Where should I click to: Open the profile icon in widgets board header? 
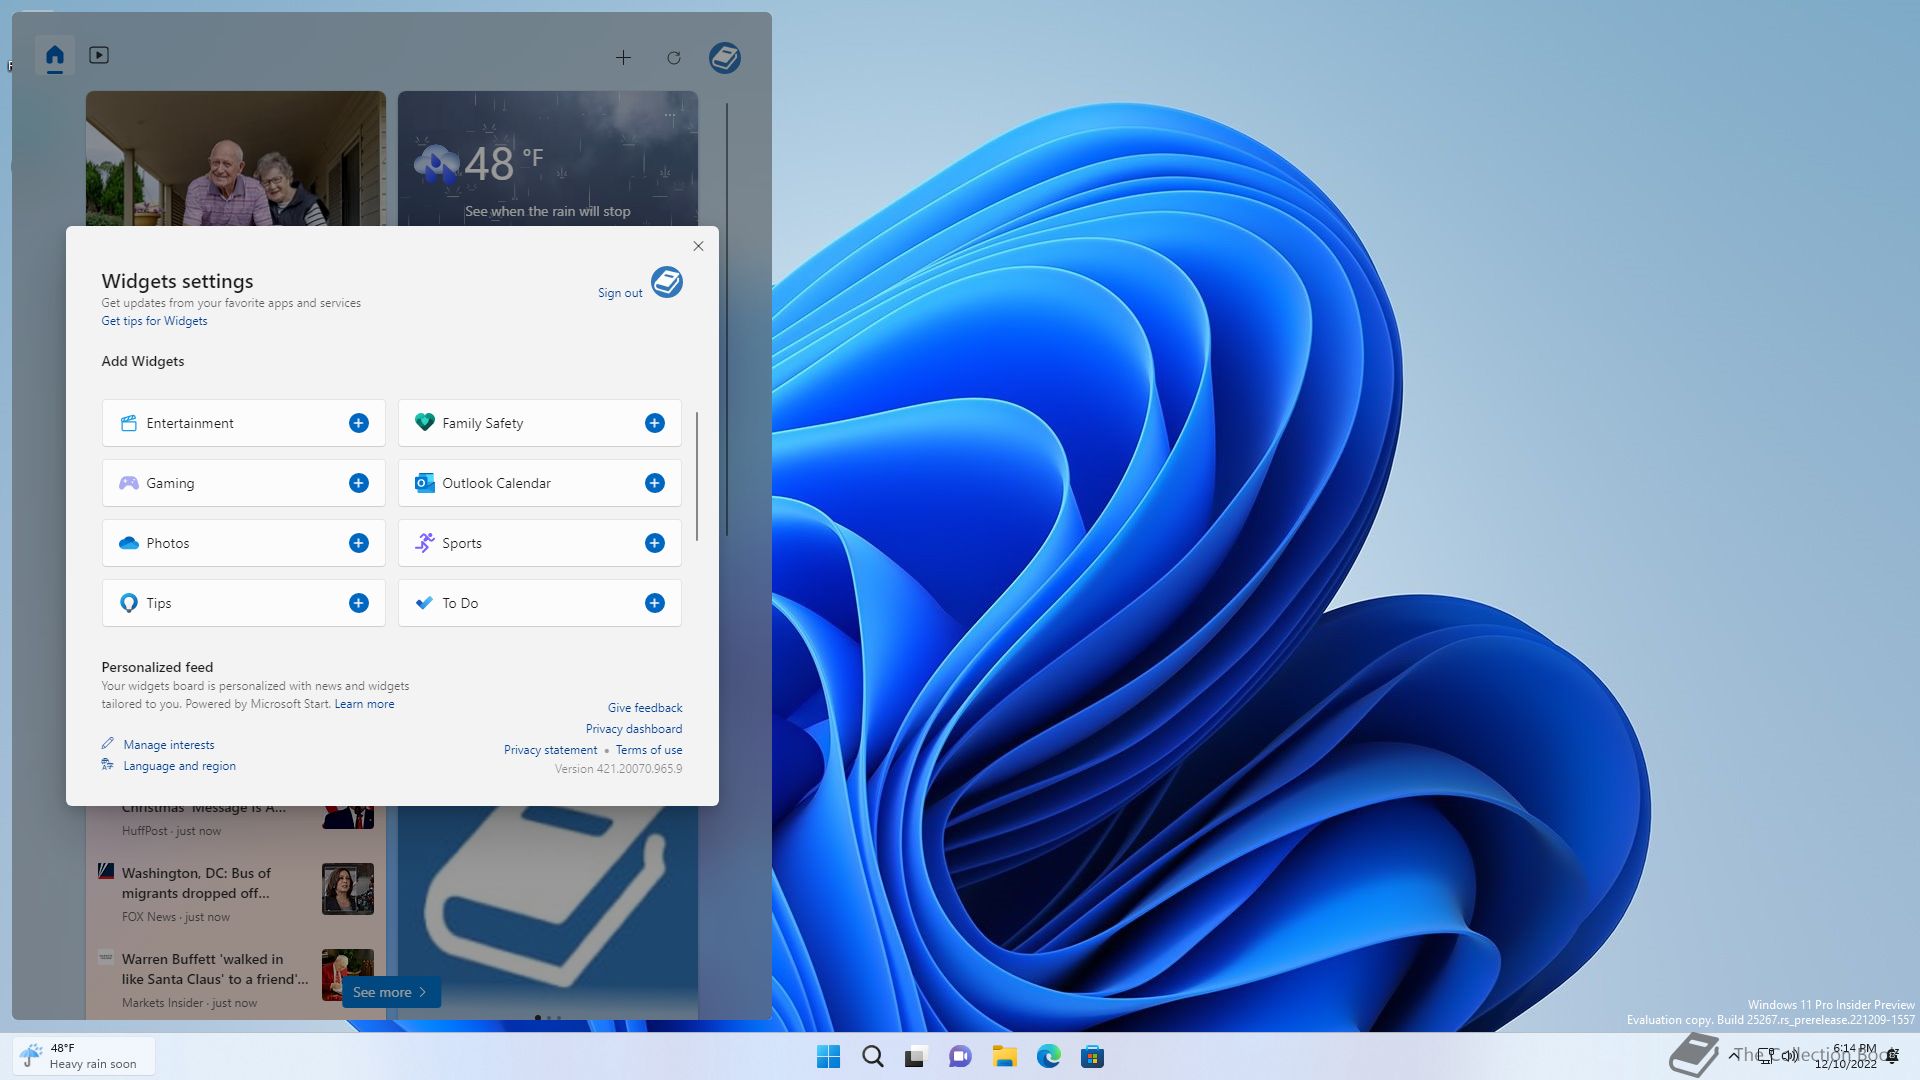pyautogui.click(x=725, y=58)
